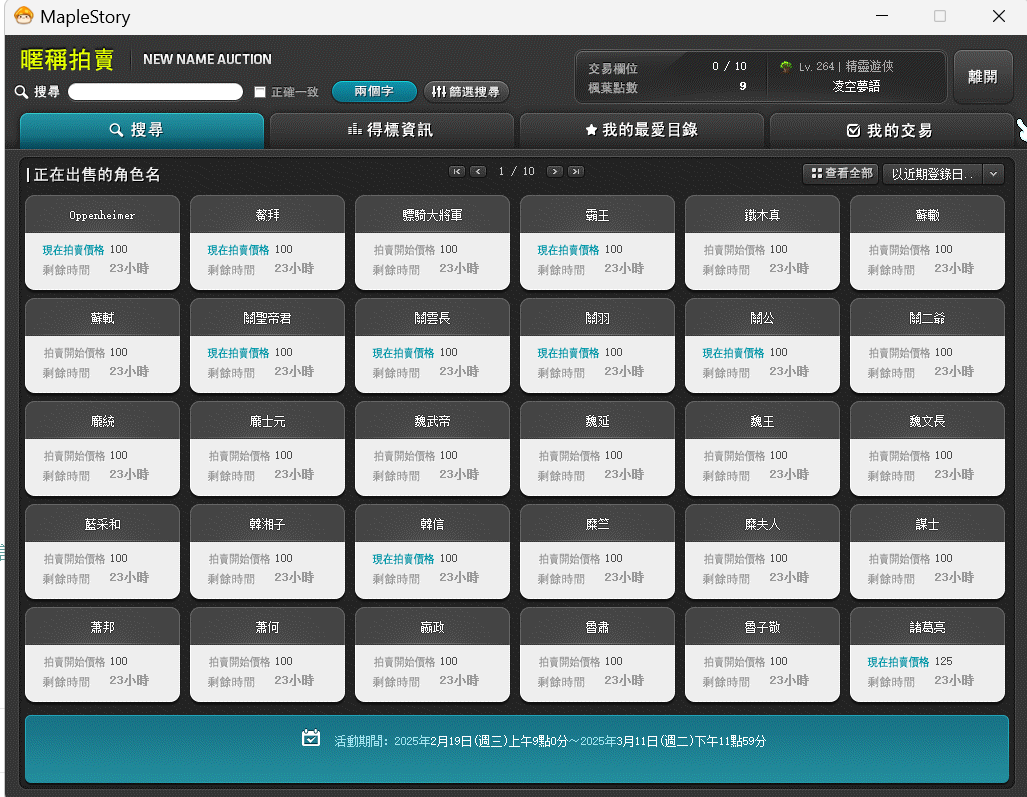Screen dimensions: 1027x797
Task: Open the 我的最愛目錄 tab
Action: pyautogui.click(x=641, y=130)
